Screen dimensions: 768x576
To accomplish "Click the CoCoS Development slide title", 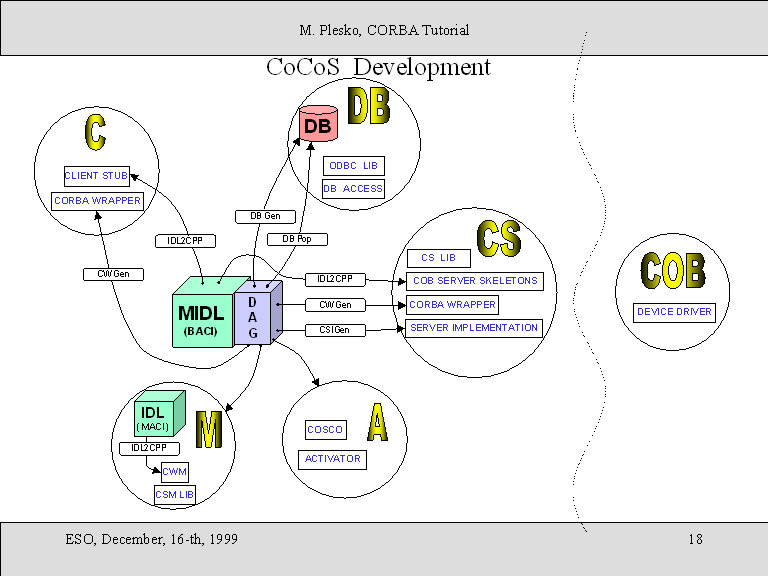I will click(x=378, y=68).
